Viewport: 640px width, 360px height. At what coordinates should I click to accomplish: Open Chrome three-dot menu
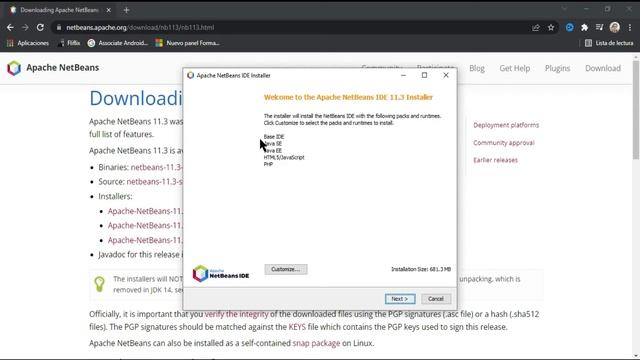[630, 27]
